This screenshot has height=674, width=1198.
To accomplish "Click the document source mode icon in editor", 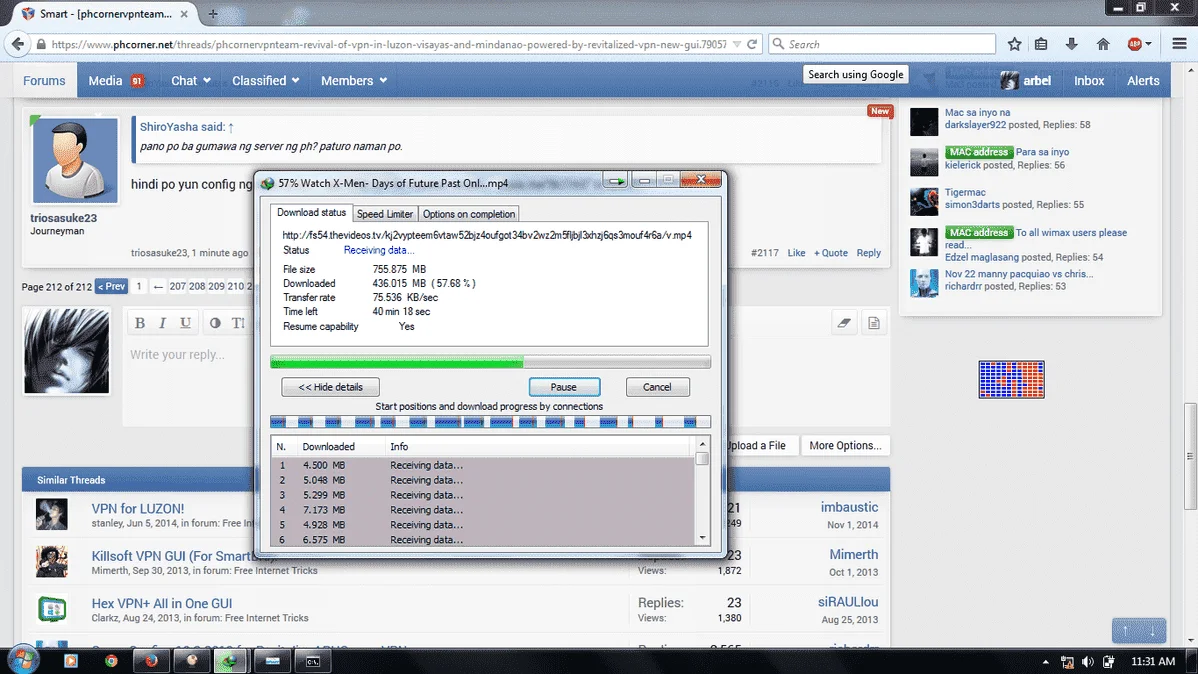I will point(874,323).
